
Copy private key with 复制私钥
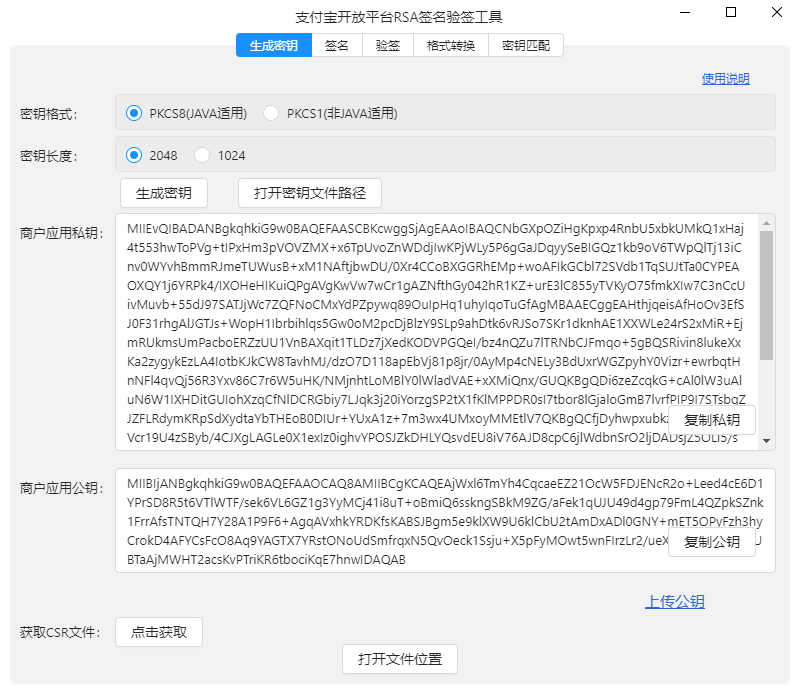point(712,420)
